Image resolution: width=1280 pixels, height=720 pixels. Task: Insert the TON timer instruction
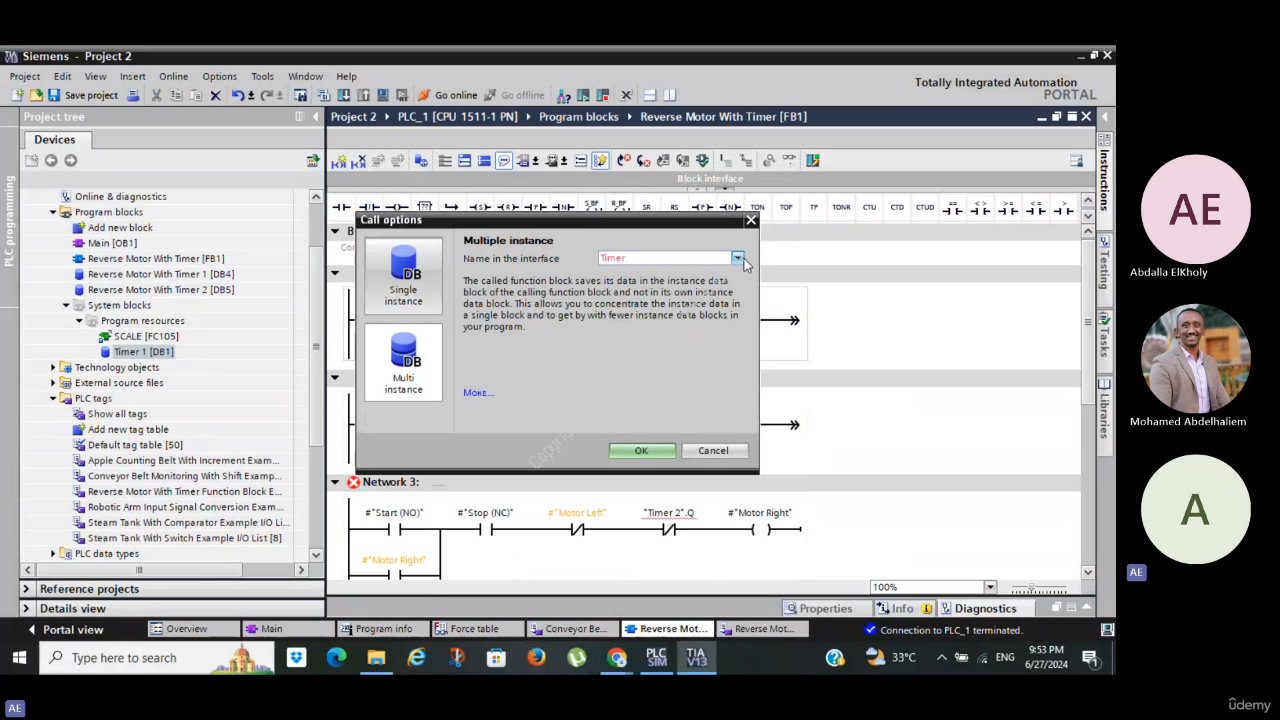[x=758, y=208]
